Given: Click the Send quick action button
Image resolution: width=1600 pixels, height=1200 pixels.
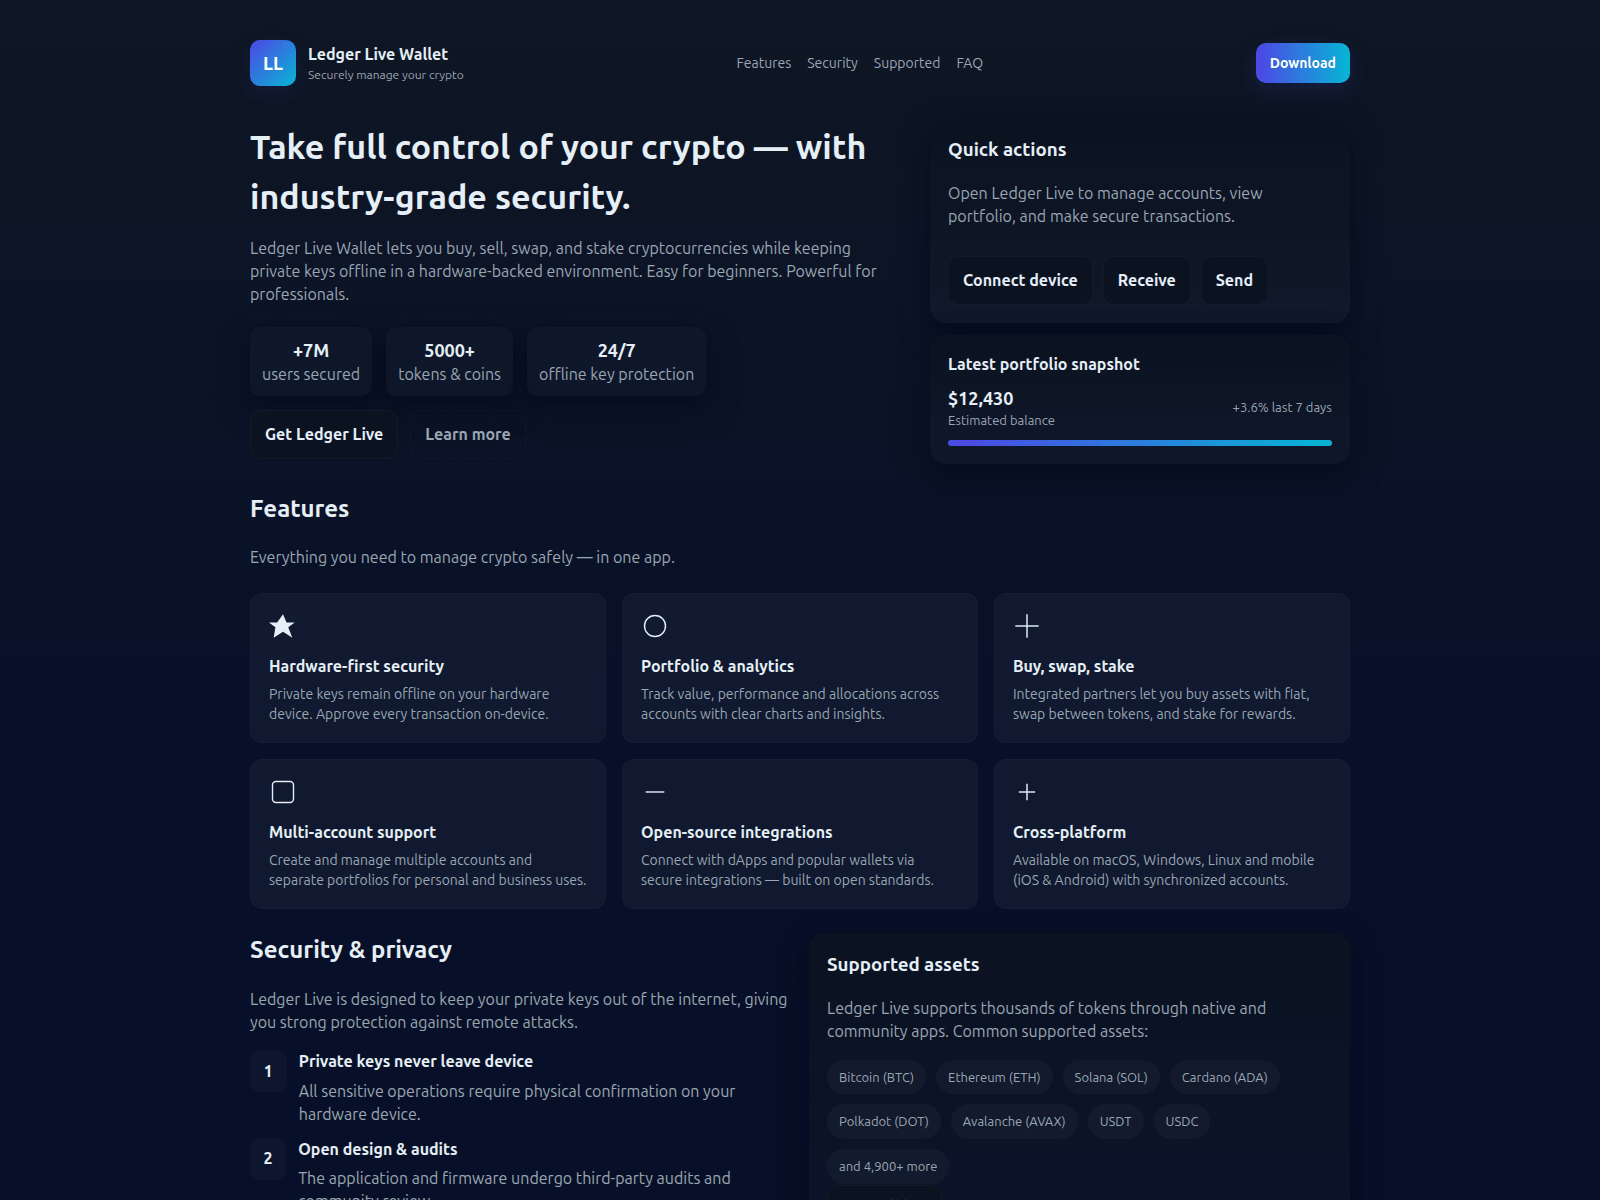Looking at the screenshot, I should click(1233, 280).
